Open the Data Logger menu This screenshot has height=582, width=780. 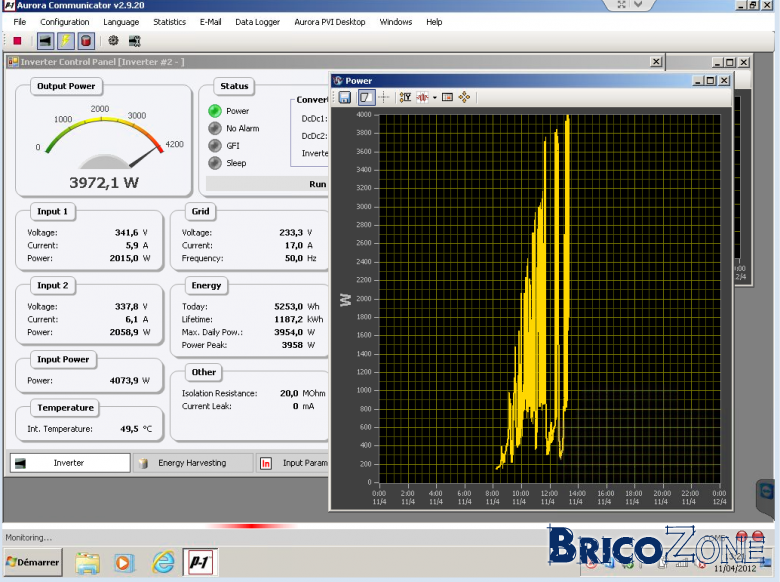(x=257, y=22)
